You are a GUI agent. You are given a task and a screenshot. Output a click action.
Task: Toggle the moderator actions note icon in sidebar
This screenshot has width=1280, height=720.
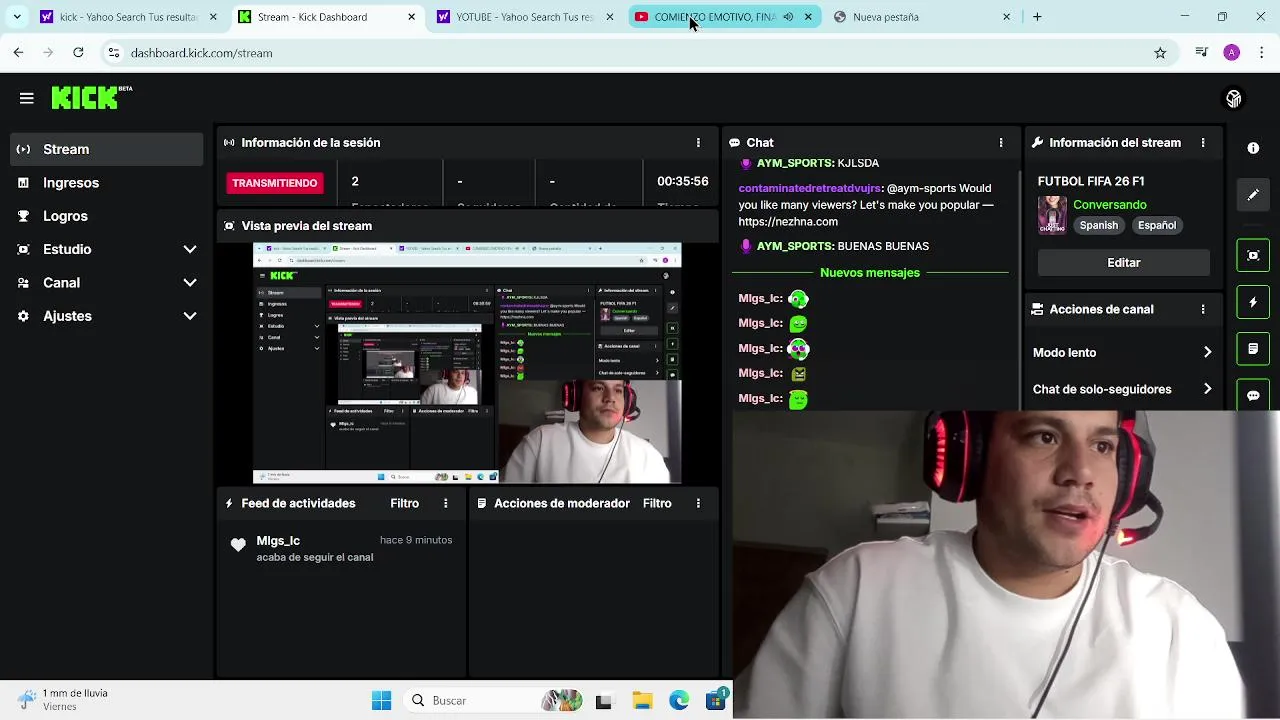point(1253,349)
